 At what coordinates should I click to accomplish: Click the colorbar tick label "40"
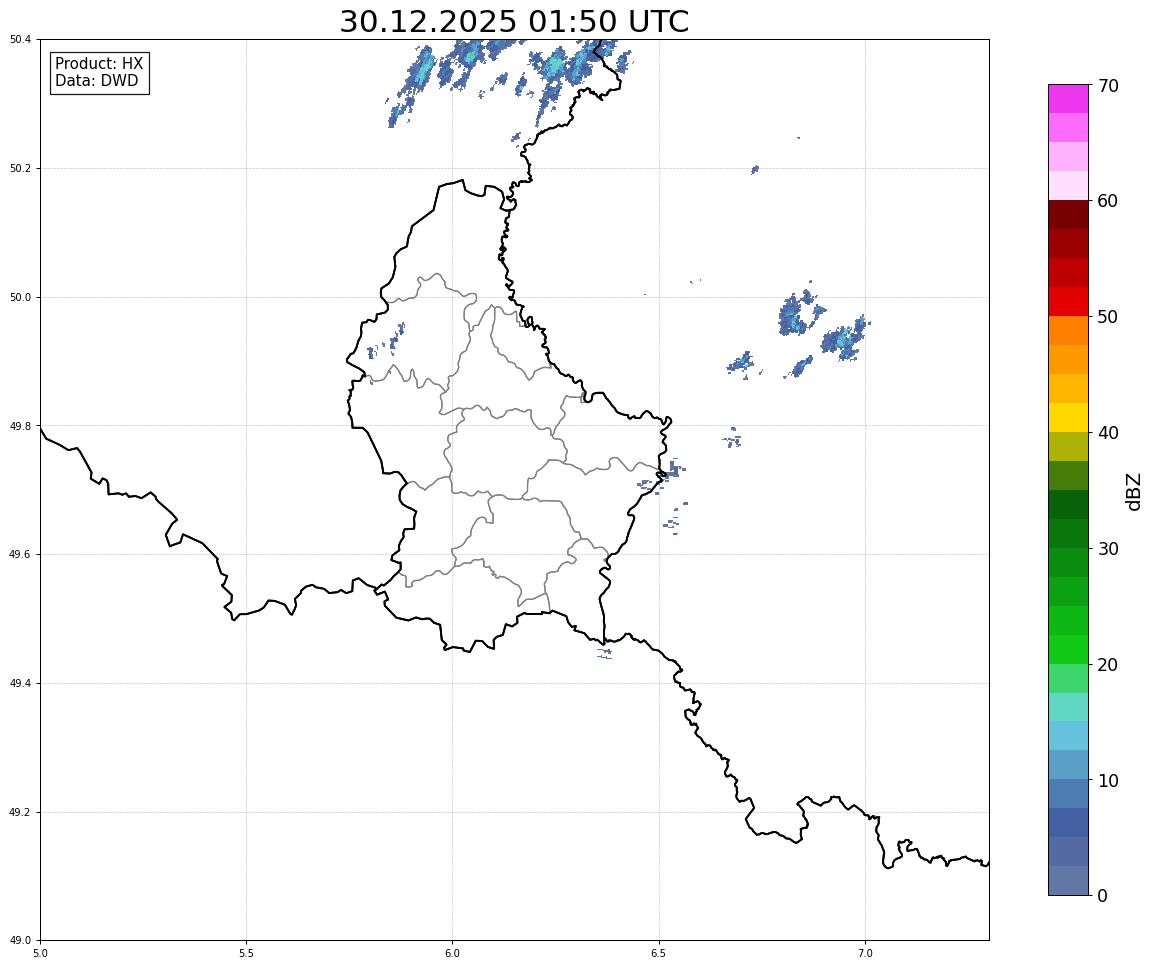[1108, 433]
